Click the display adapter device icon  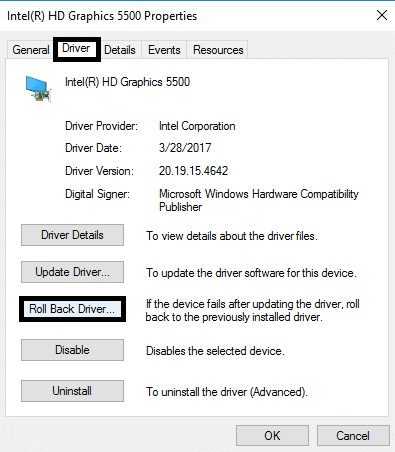tap(38, 89)
